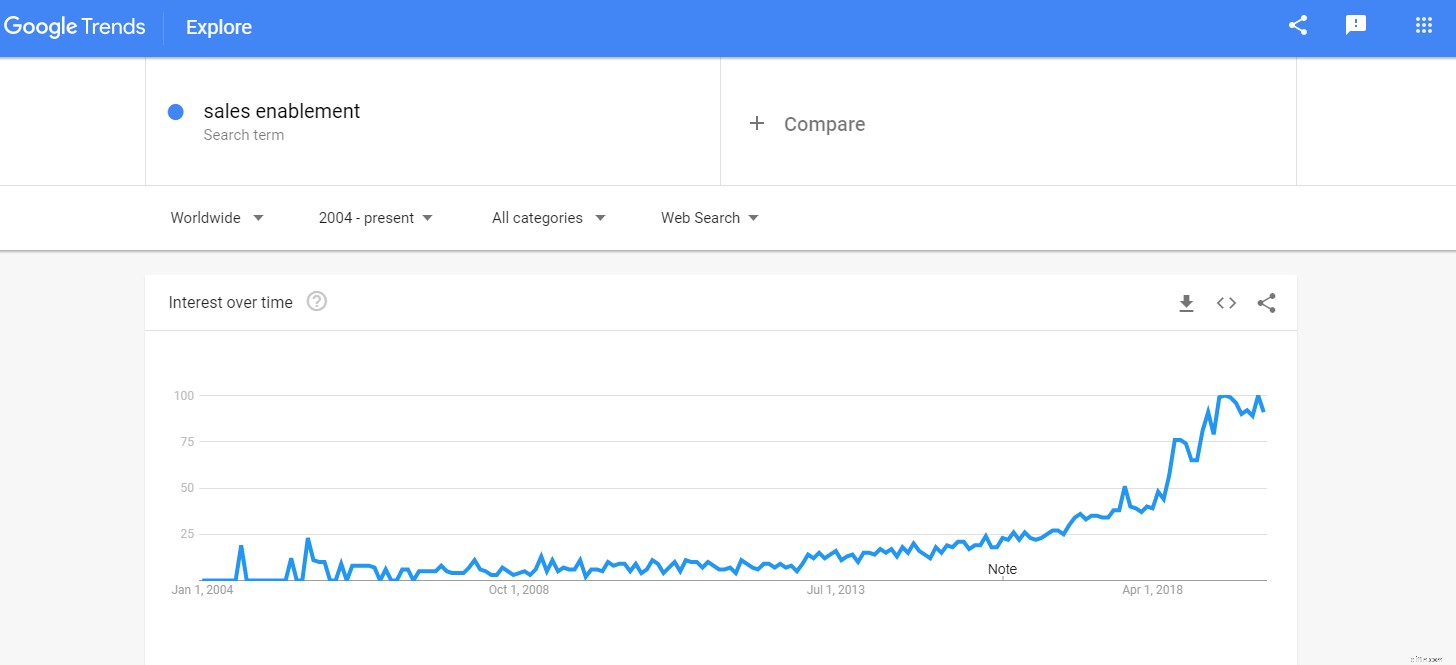Share the trends report from the header
The image size is (1456, 665).
tap(1297, 25)
